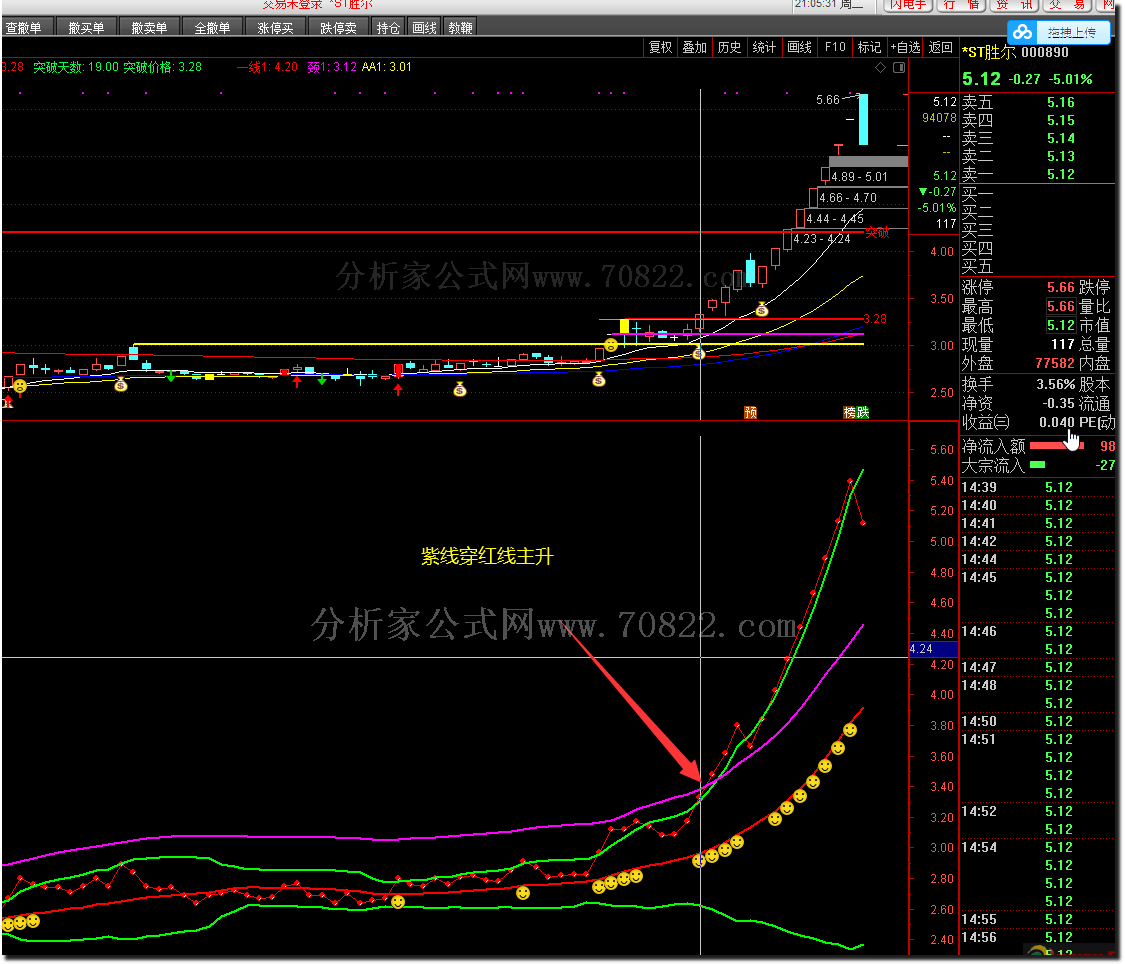Toggle the panel layout icon beside the diamond
Image resolution: width=1125 pixels, height=964 pixels.
pos(899,67)
